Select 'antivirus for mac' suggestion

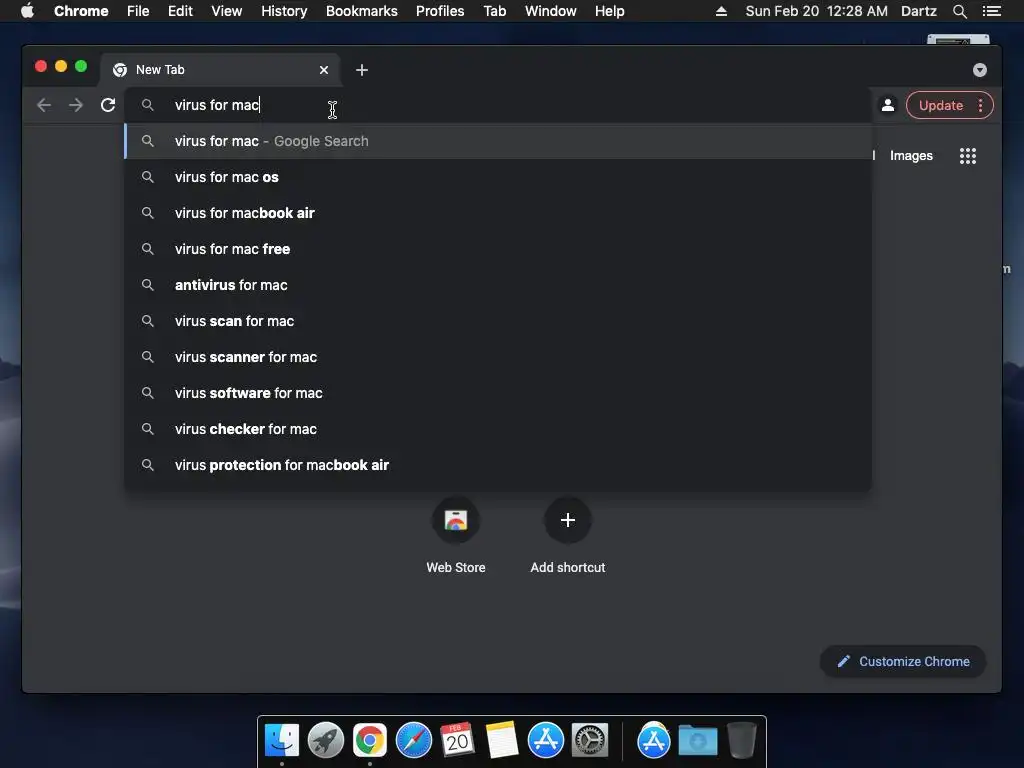tap(498, 285)
